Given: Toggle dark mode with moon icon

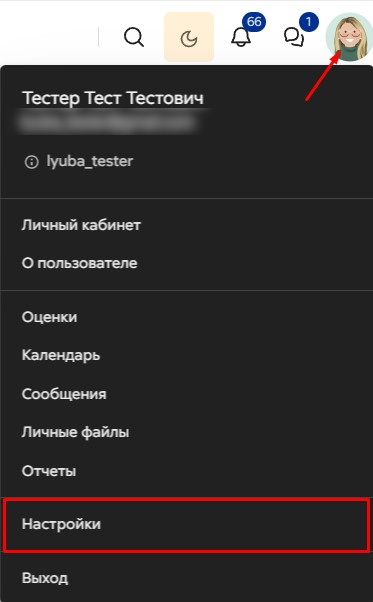Looking at the screenshot, I should (189, 37).
